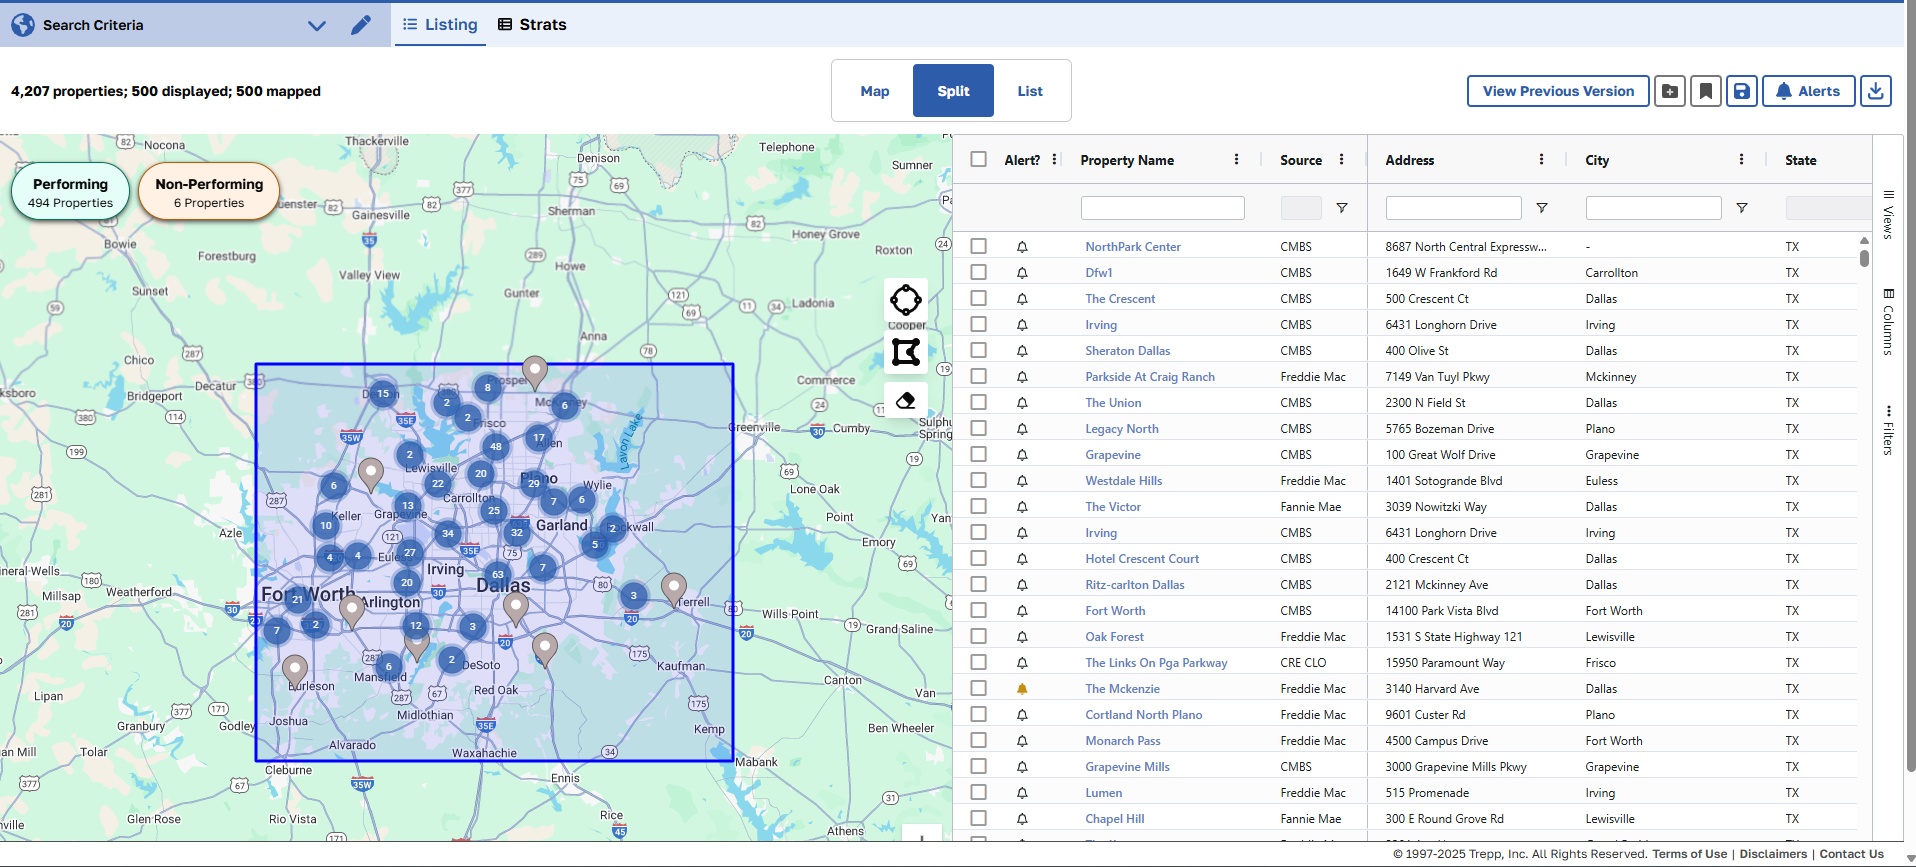Check the box for Chapel Hill row
1916x867 pixels.
tap(979, 818)
